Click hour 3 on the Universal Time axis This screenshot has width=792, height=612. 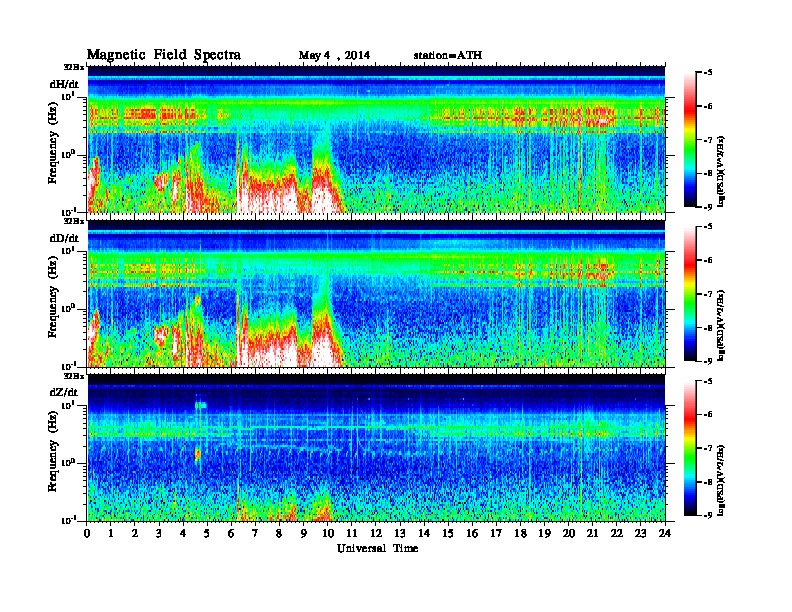159,533
